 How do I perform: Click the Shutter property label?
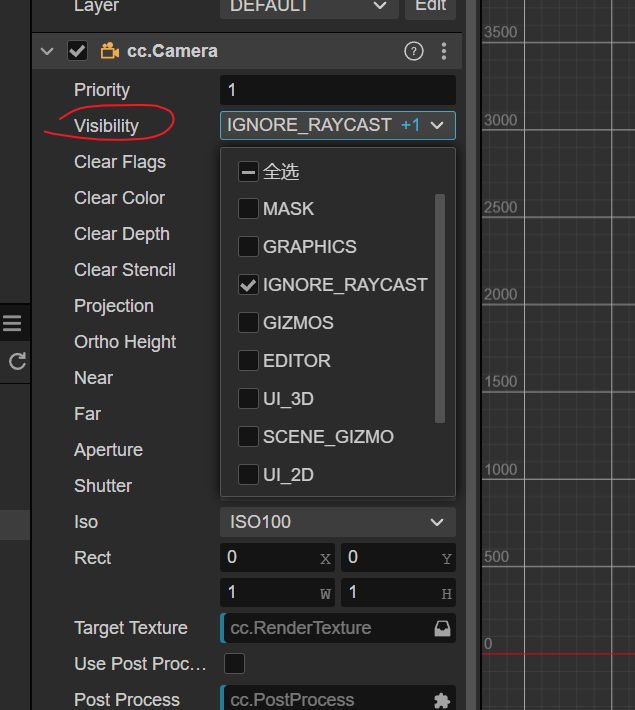103,486
